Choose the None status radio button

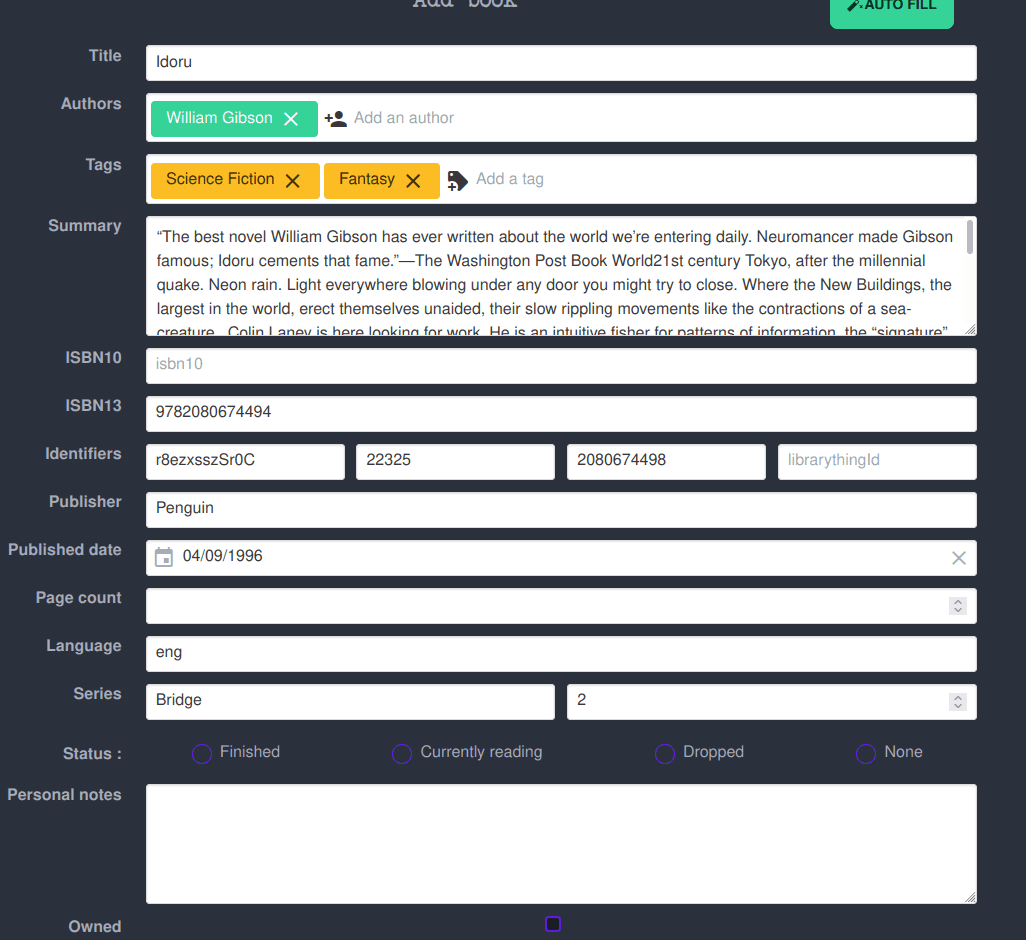pos(866,754)
